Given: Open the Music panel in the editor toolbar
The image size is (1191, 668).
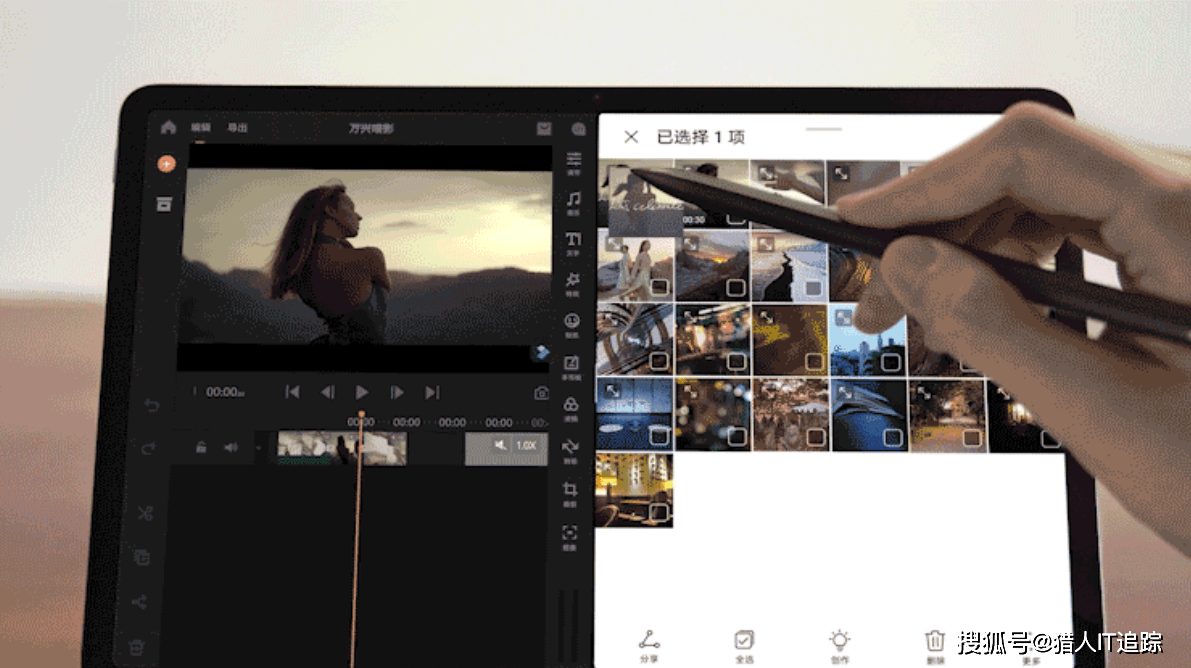Looking at the screenshot, I should pos(573,198).
